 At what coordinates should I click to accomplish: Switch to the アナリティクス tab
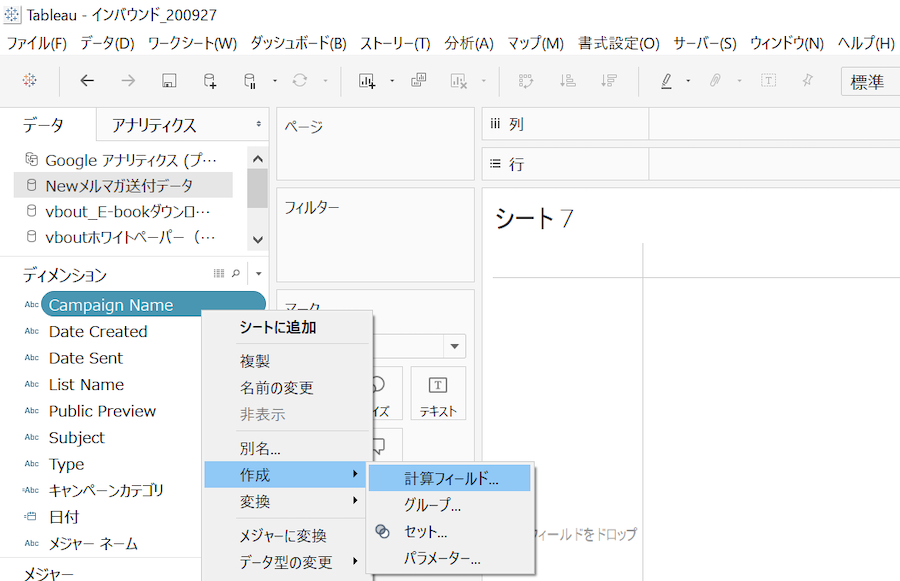coord(154,125)
